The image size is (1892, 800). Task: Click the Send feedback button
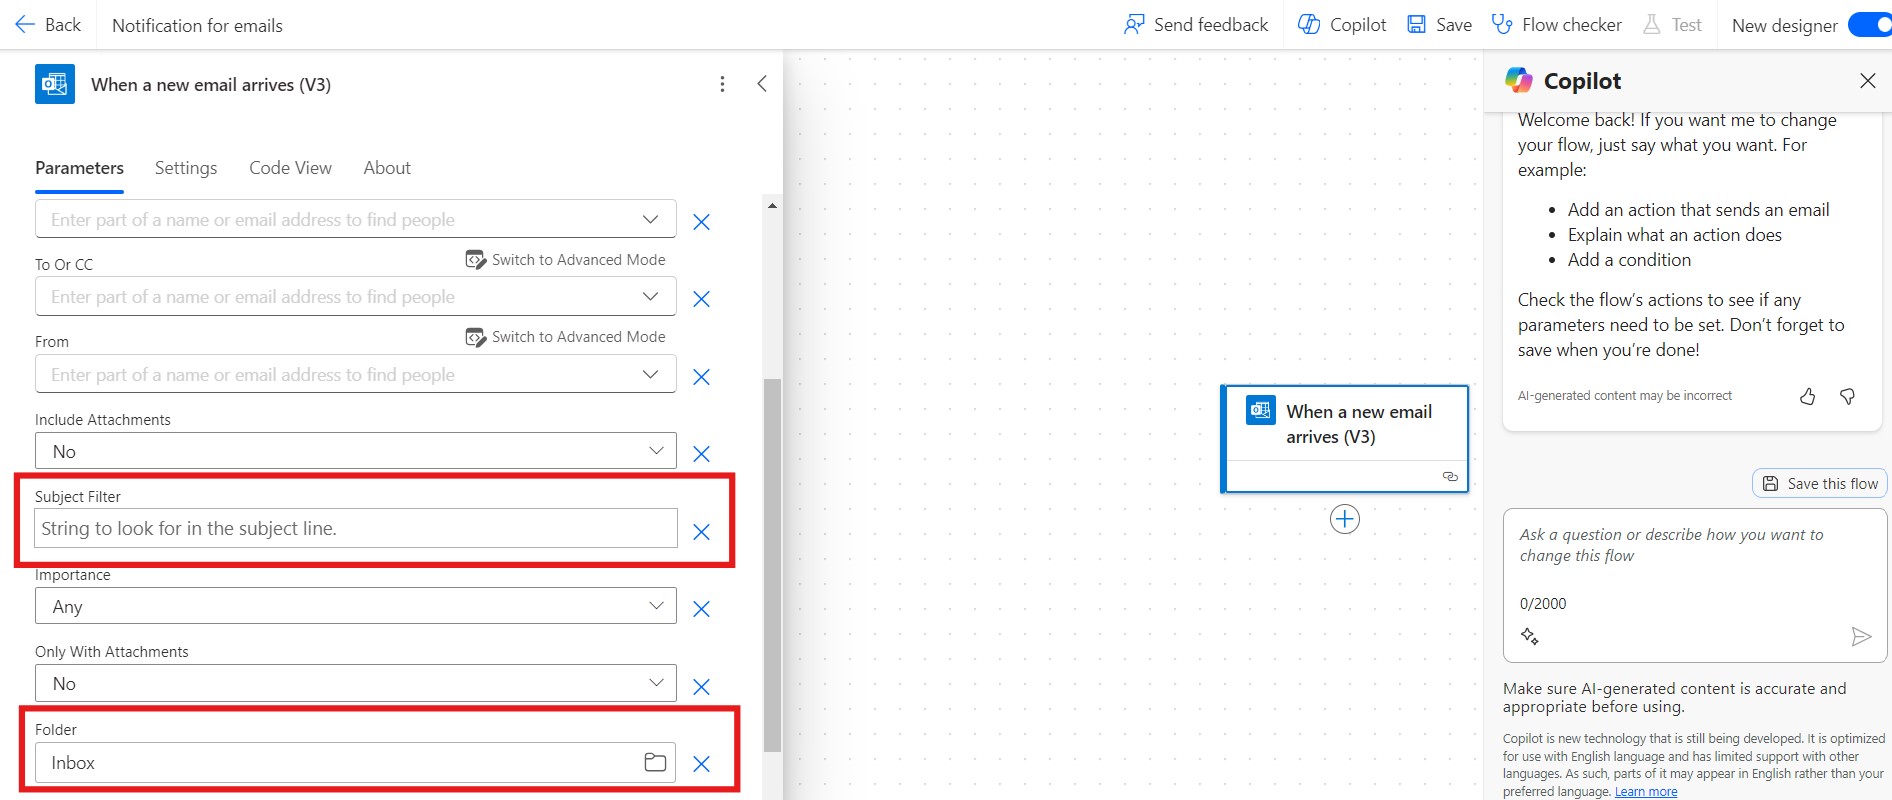point(1196,25)
